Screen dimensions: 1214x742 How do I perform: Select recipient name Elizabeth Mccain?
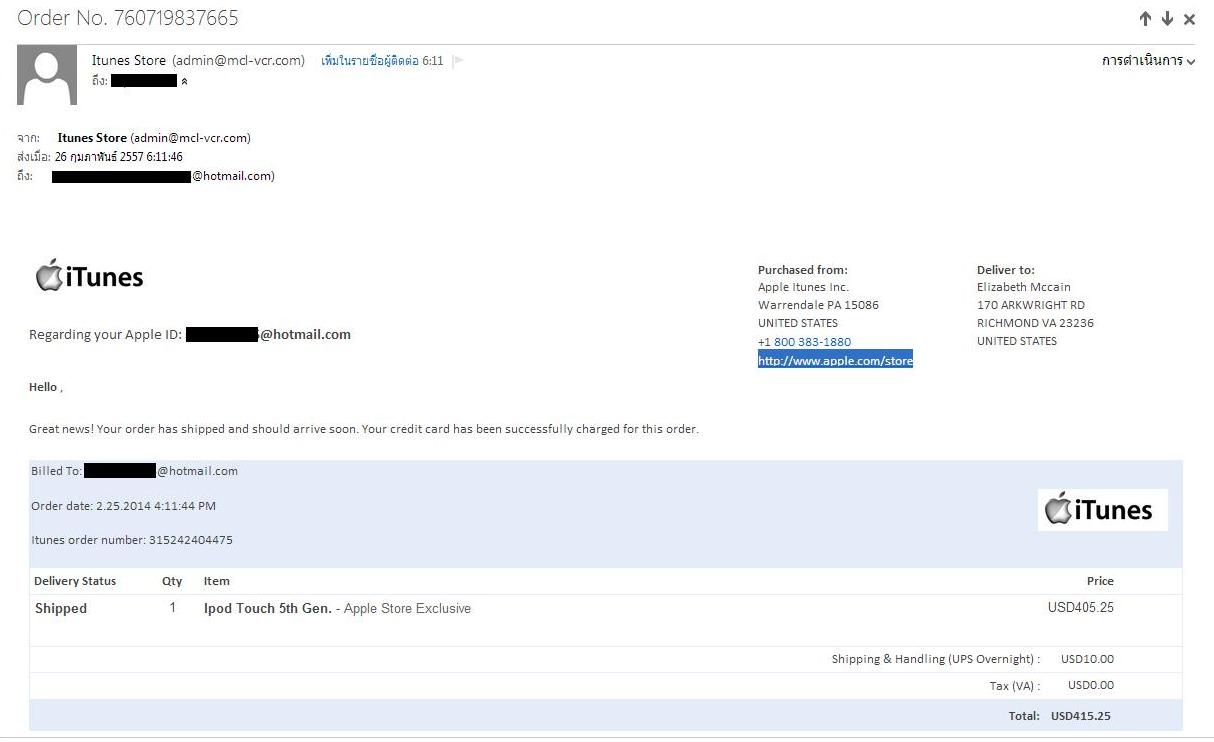click(x=1024, y=287)
